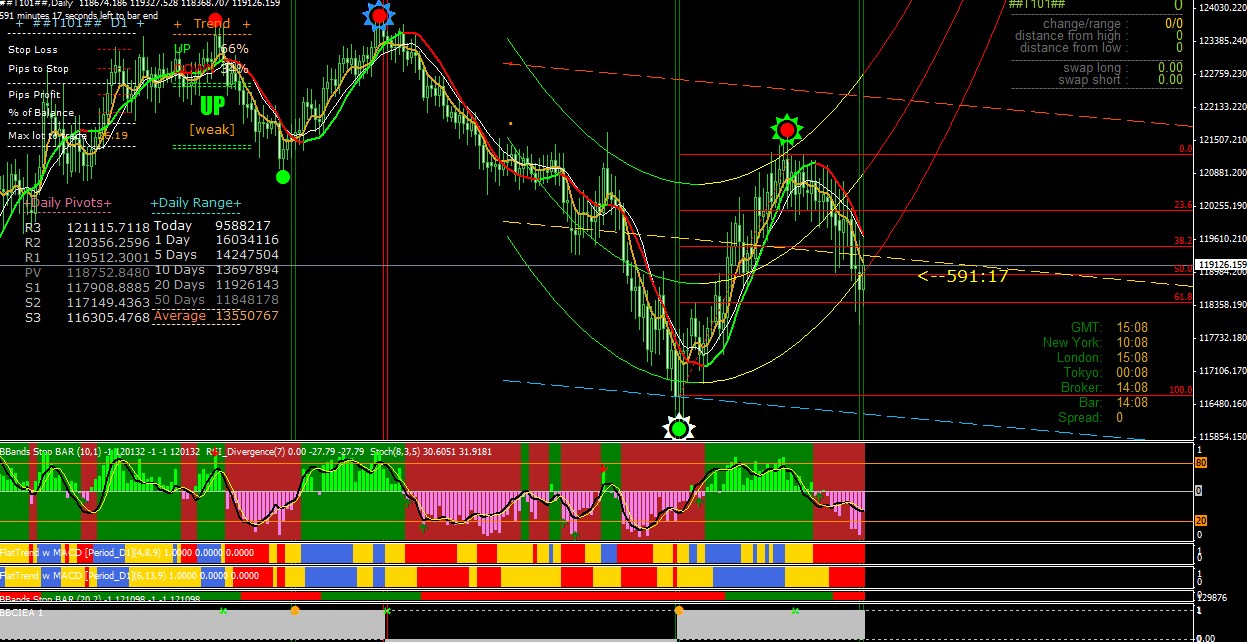Click the small orange dot on the chart
The height and width of the screenshot is (642, 1247).
click(510, 124)
